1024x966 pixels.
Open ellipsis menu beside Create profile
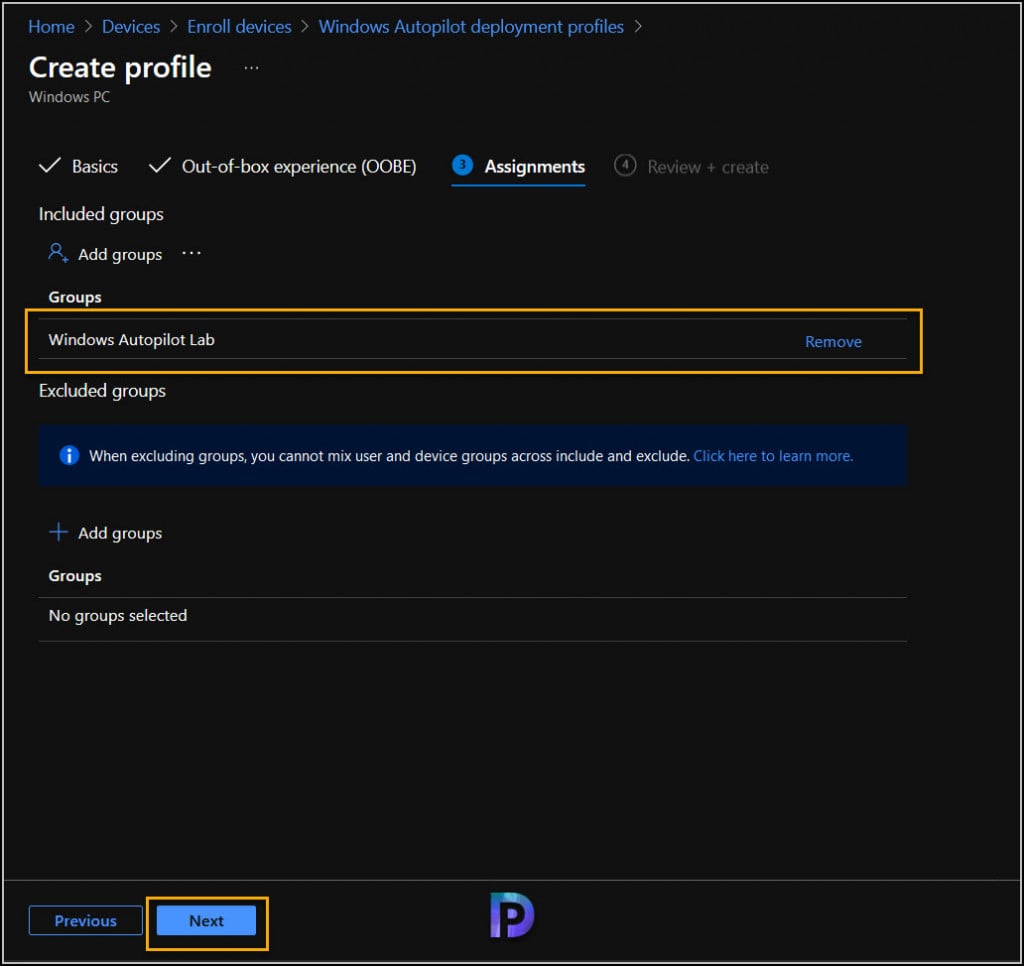(251, 68)
